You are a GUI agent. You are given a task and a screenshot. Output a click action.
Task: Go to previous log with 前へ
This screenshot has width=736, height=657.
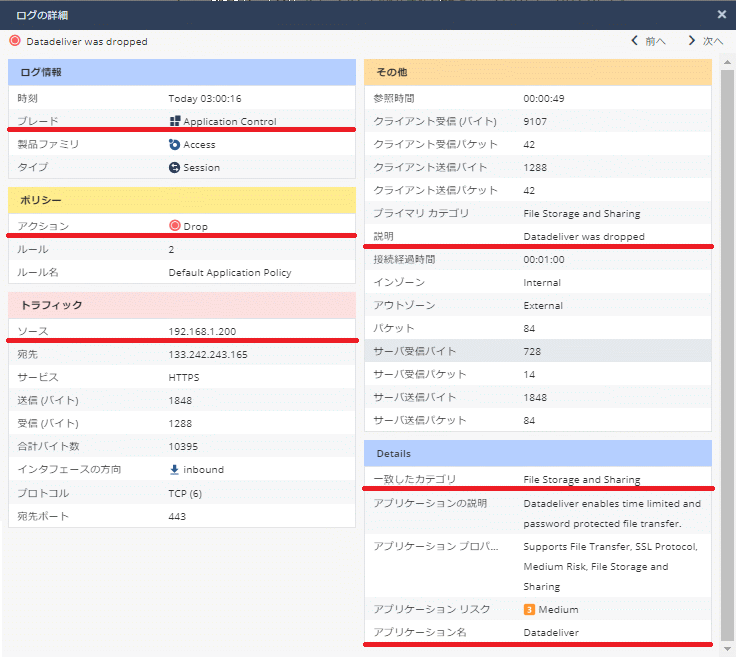coord(648,41)
